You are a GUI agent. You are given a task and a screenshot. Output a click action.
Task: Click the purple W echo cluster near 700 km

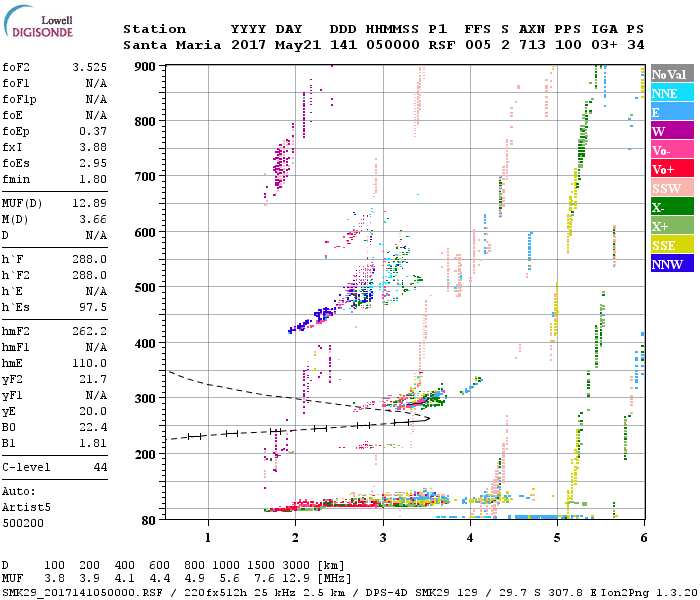(282, 165)
